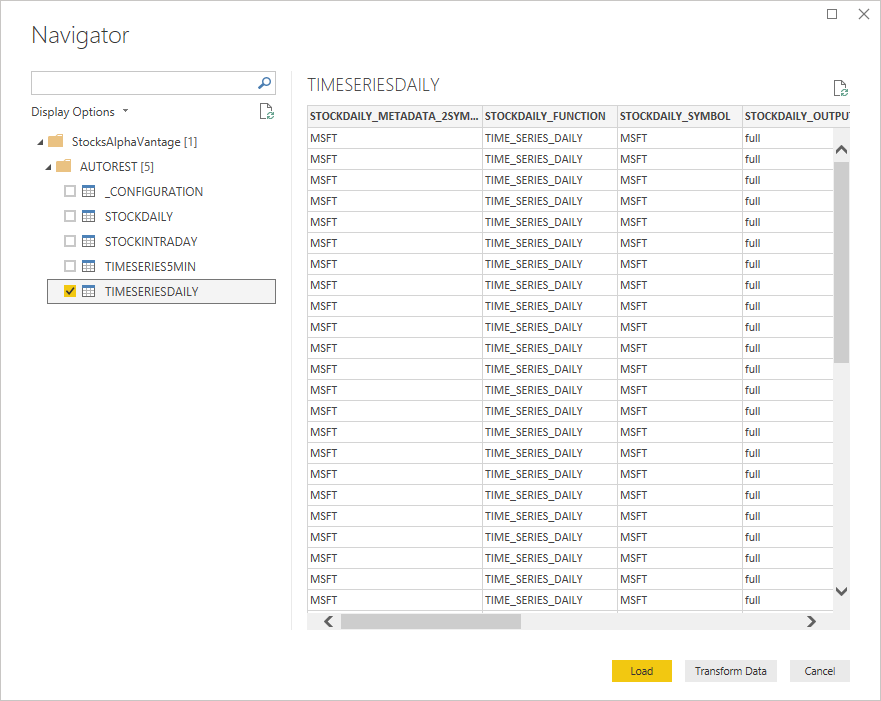The width and height of the screenshot is (881, 701).
Task: Uncheck the TIMESERIESDAILY checkbox
Action: pos(70,291)
